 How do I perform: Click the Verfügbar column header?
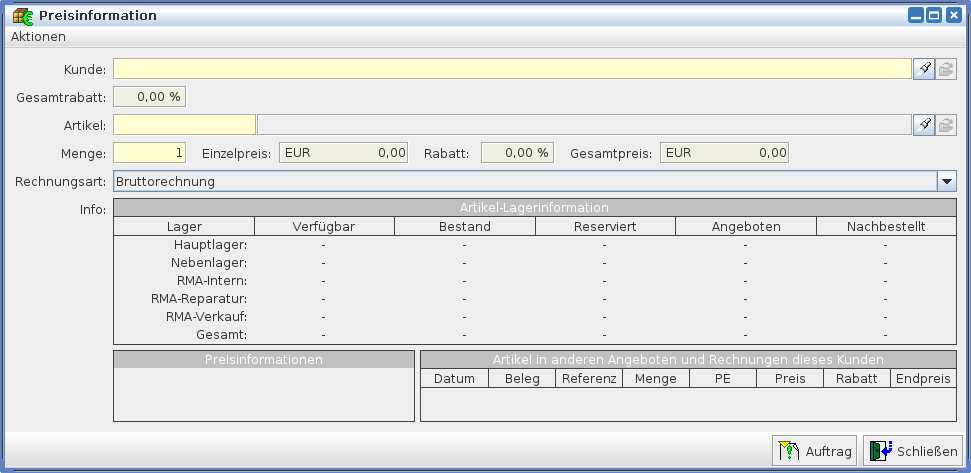tap(324, 227)
